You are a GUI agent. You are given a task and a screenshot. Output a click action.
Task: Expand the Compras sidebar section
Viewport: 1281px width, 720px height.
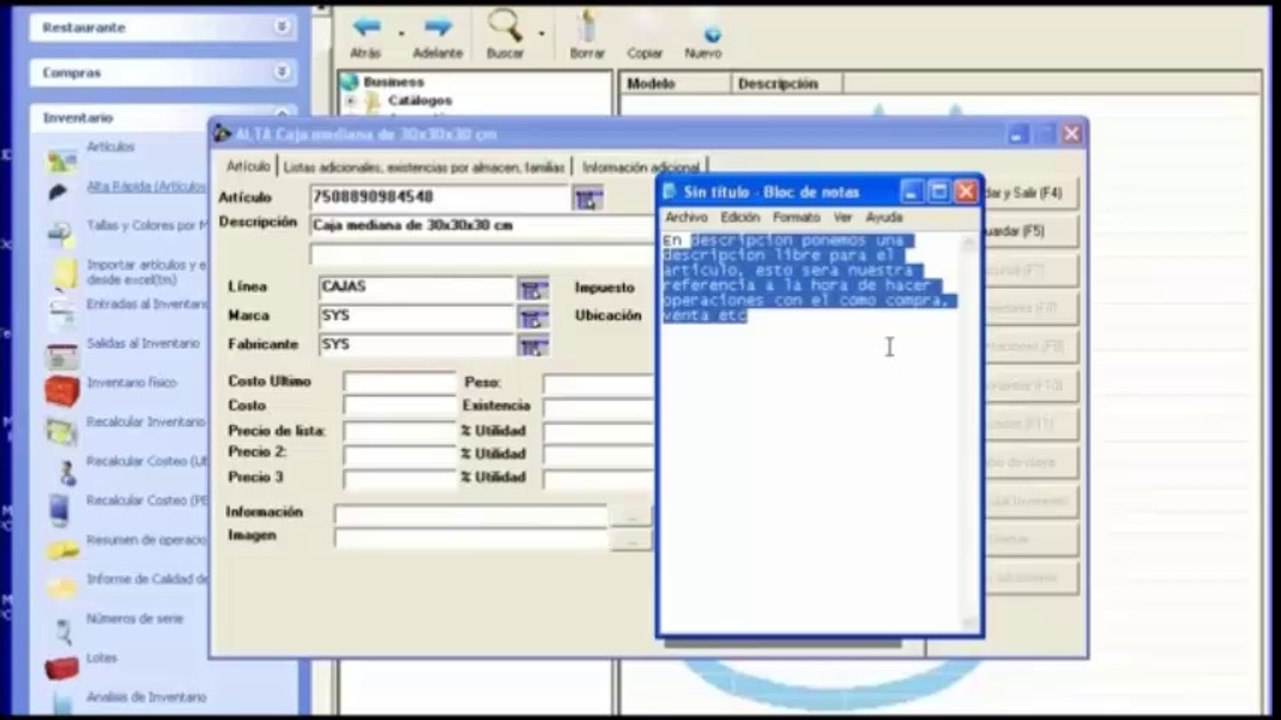tap(282, 72)
